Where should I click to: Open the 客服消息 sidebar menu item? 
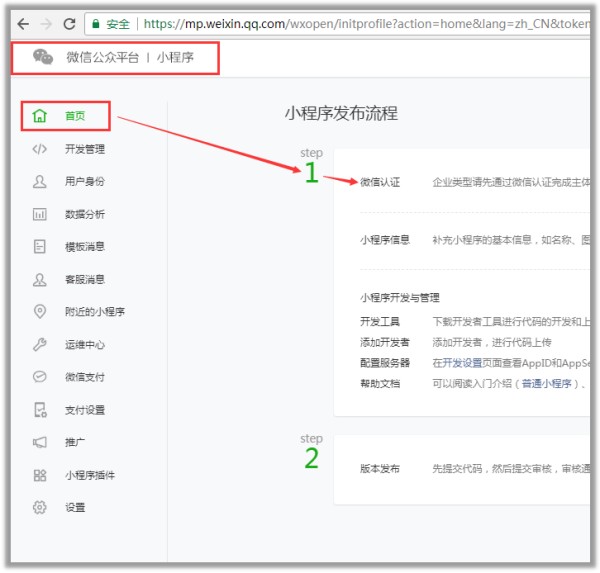tap(84, 280)
